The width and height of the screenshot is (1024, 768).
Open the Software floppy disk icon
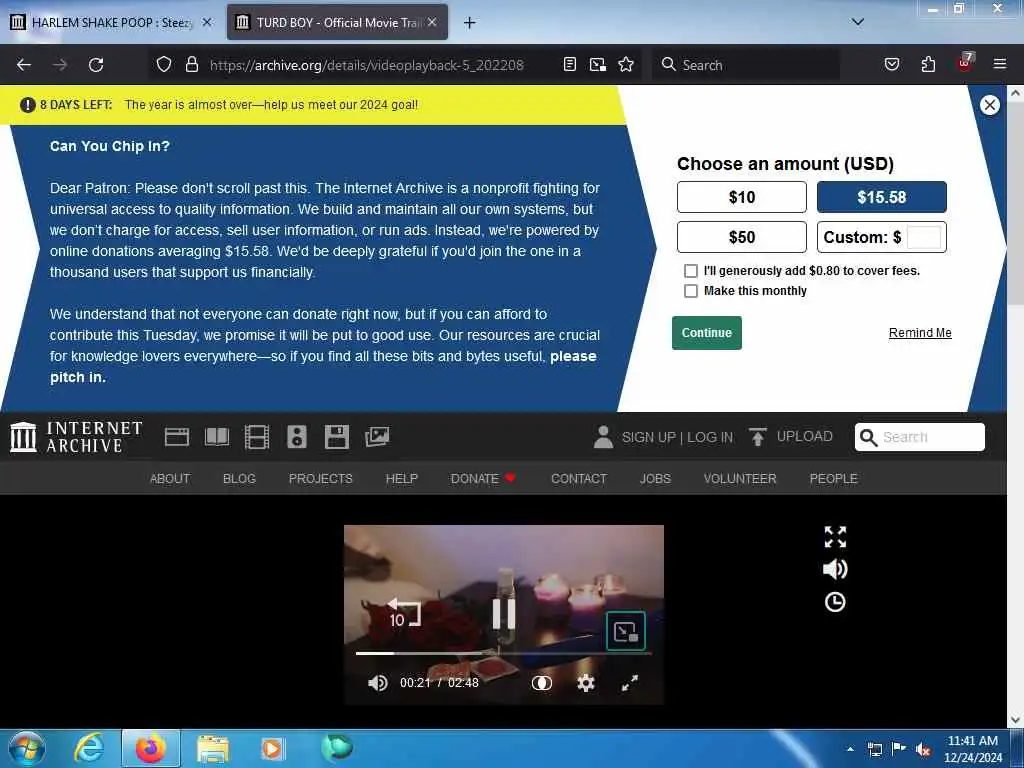337,437
